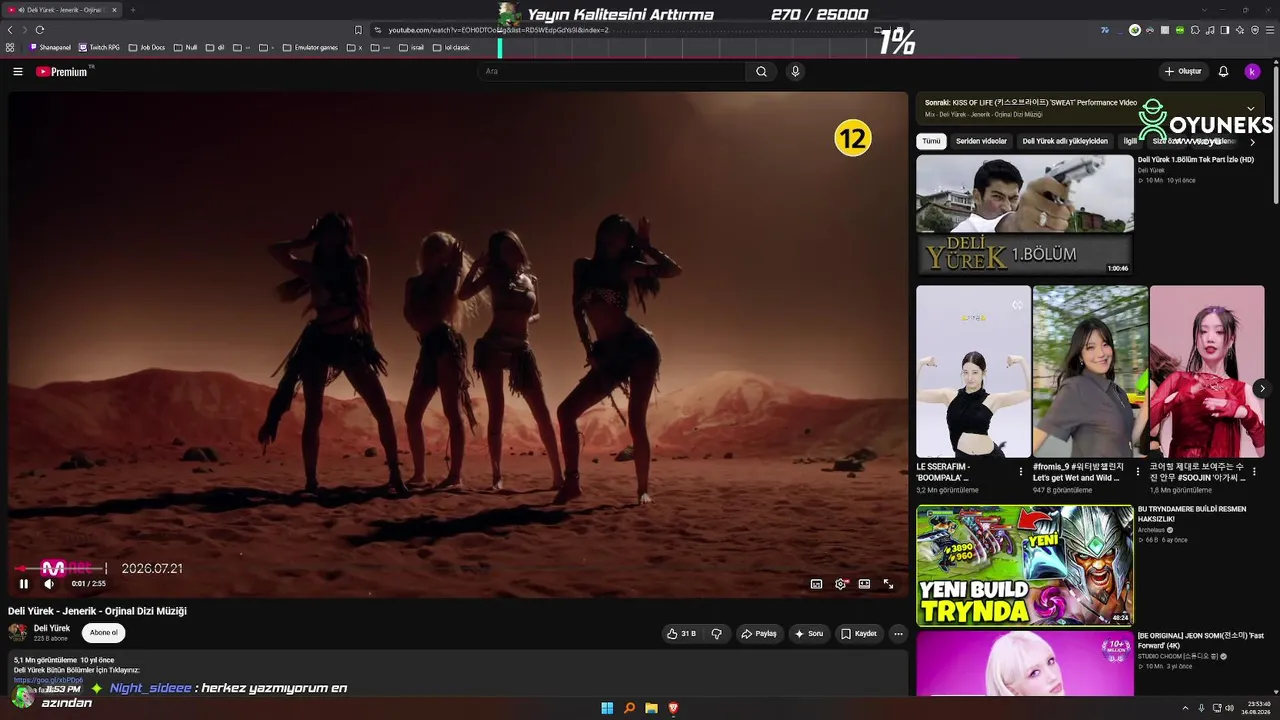Click the goo.gl description link
Image resolution: width=1280 pixels, height=720 pixels.
(48, 680)
